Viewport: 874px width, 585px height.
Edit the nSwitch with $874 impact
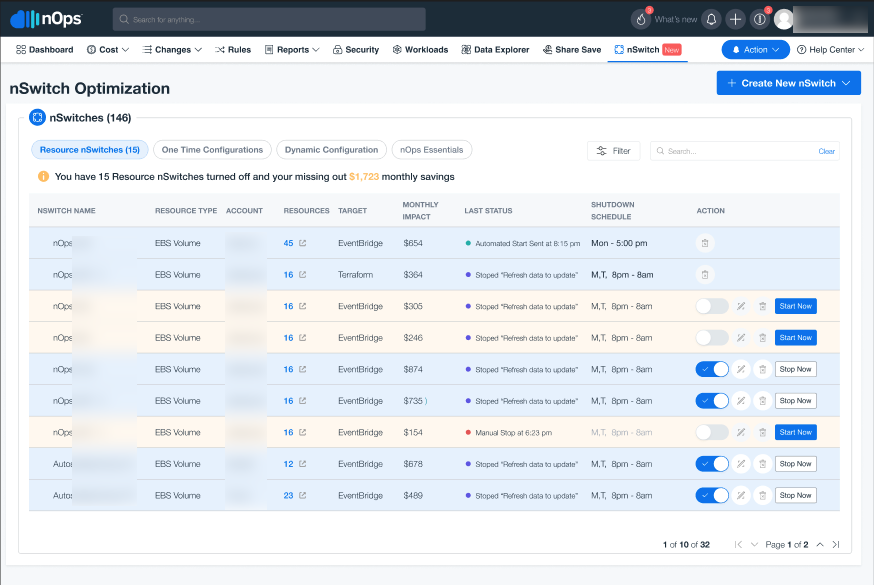pyautogui.click(x=741, y=369)
